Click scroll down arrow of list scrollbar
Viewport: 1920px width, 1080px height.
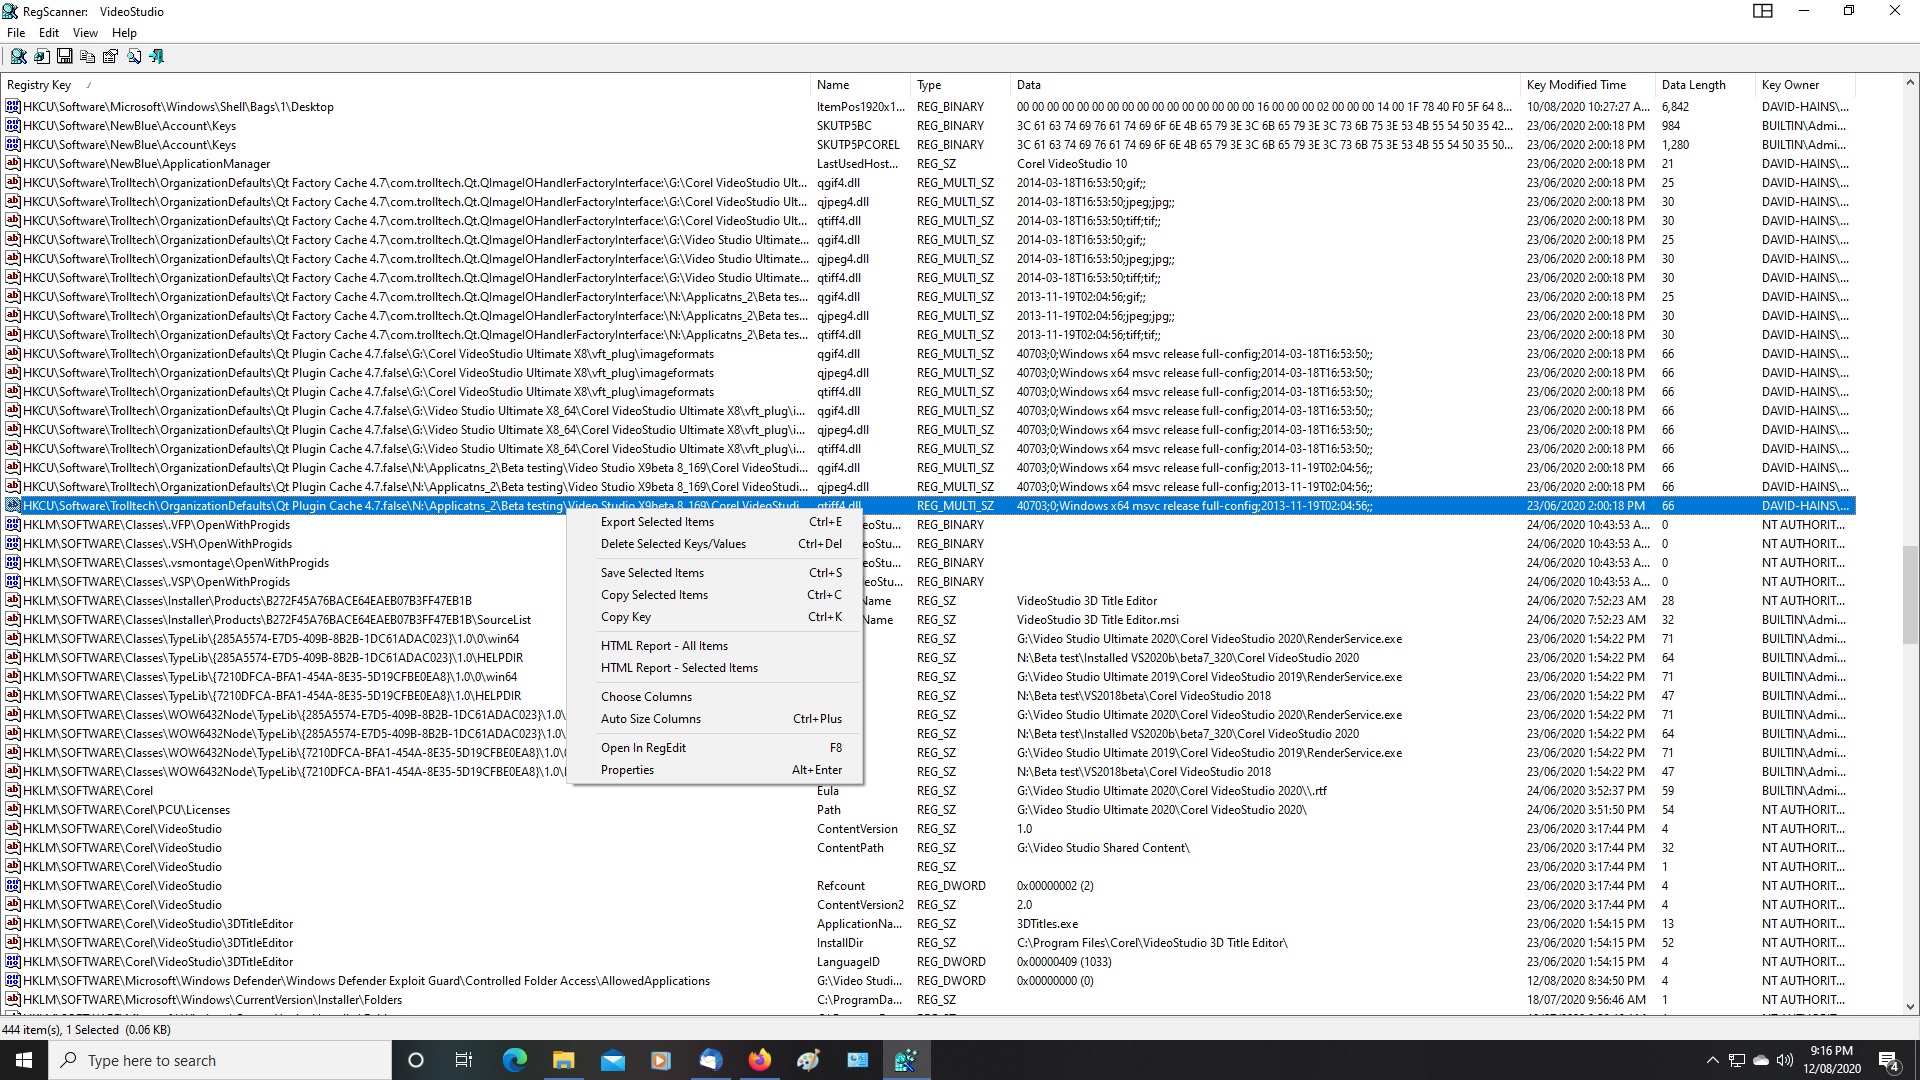(1910, 1007)
